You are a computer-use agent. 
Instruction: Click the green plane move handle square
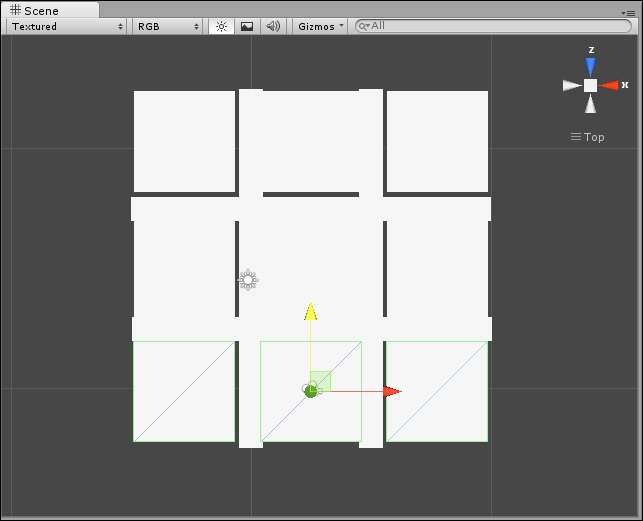(x=321, y=381)
